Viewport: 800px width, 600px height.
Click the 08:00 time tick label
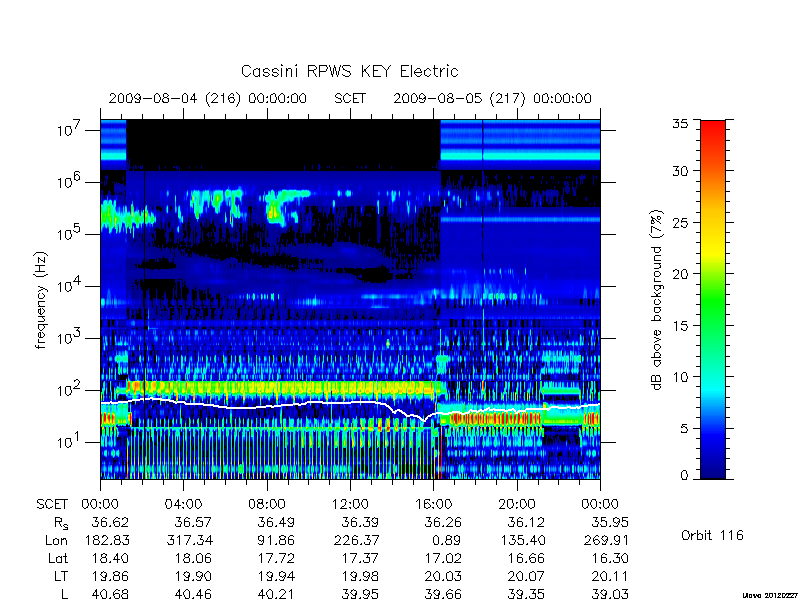click(267, 505)
